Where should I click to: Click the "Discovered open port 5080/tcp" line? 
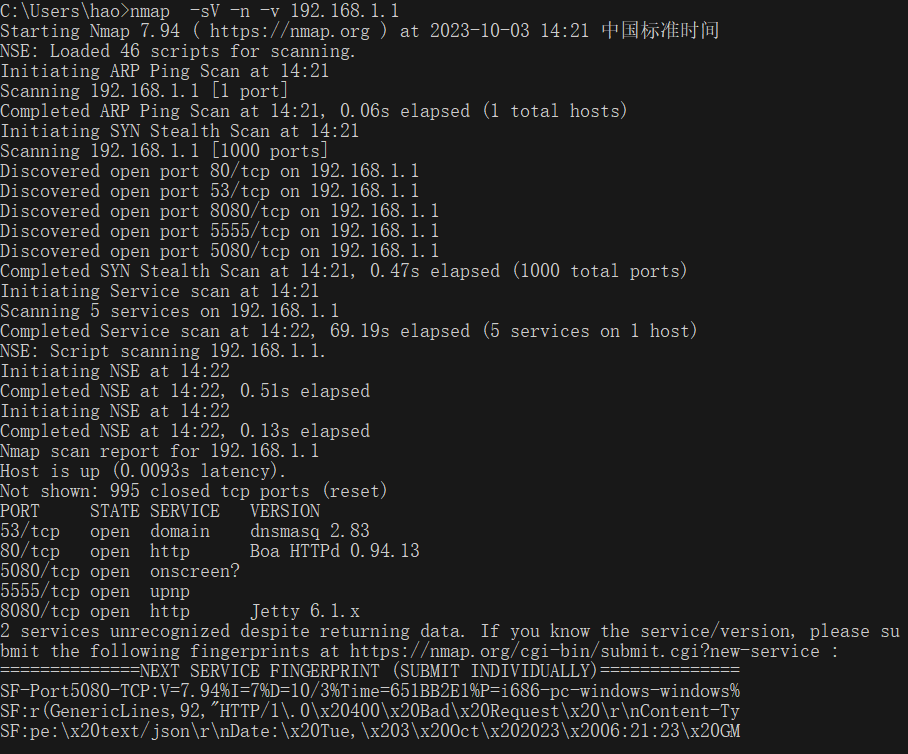(x=219, y=251)
